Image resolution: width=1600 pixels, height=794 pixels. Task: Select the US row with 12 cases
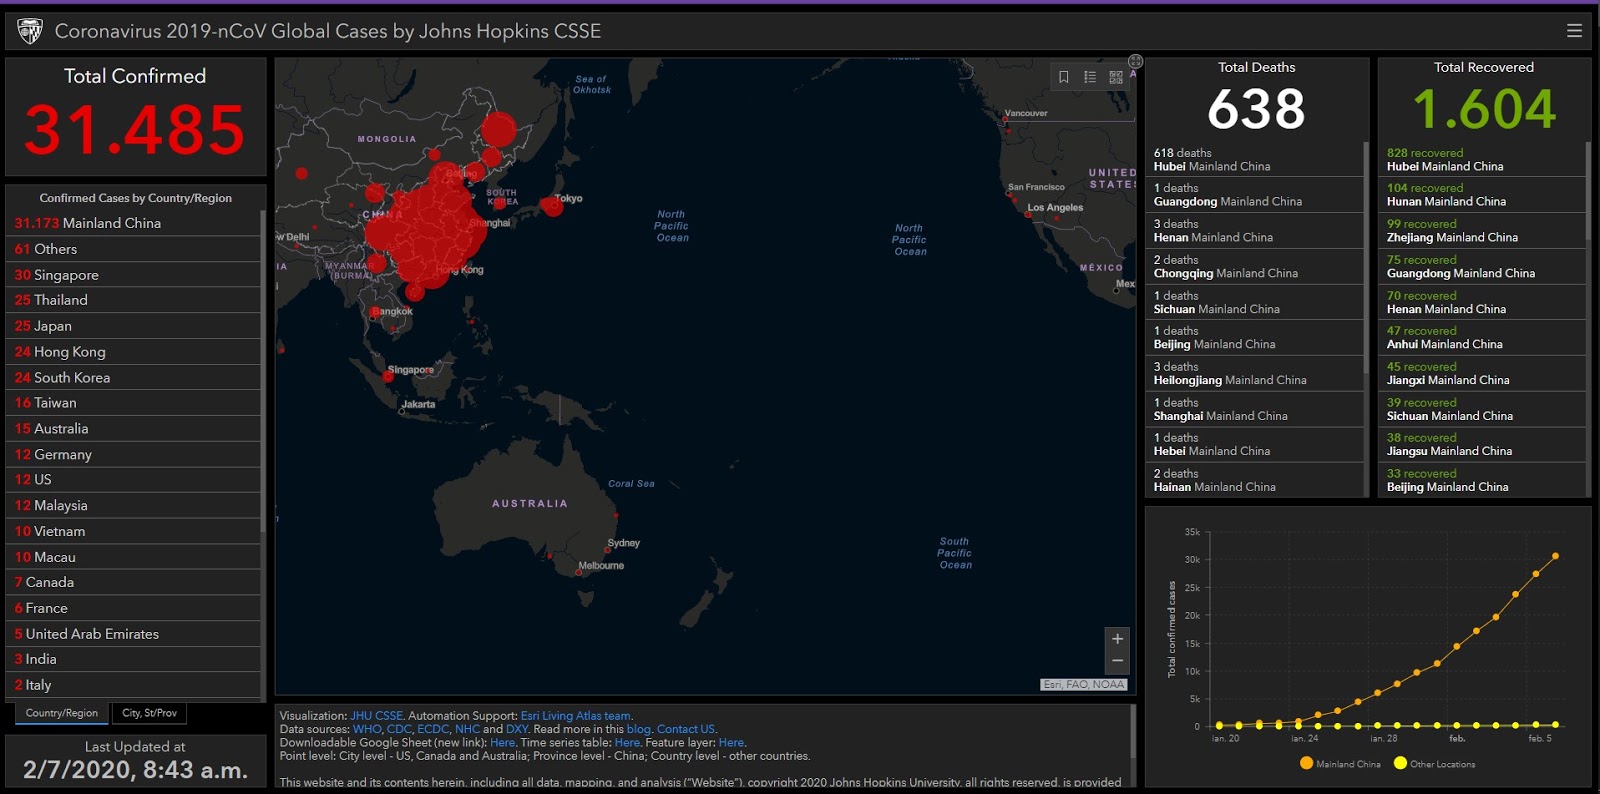coord(133,480)
